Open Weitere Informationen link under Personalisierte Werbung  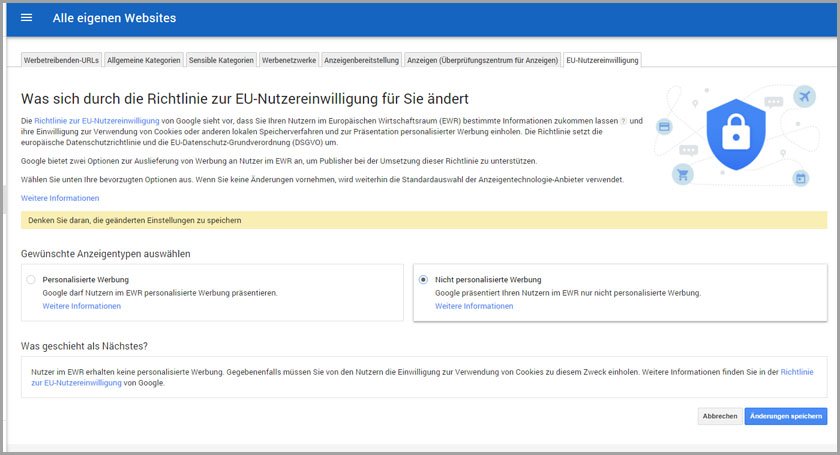(81, 306)
